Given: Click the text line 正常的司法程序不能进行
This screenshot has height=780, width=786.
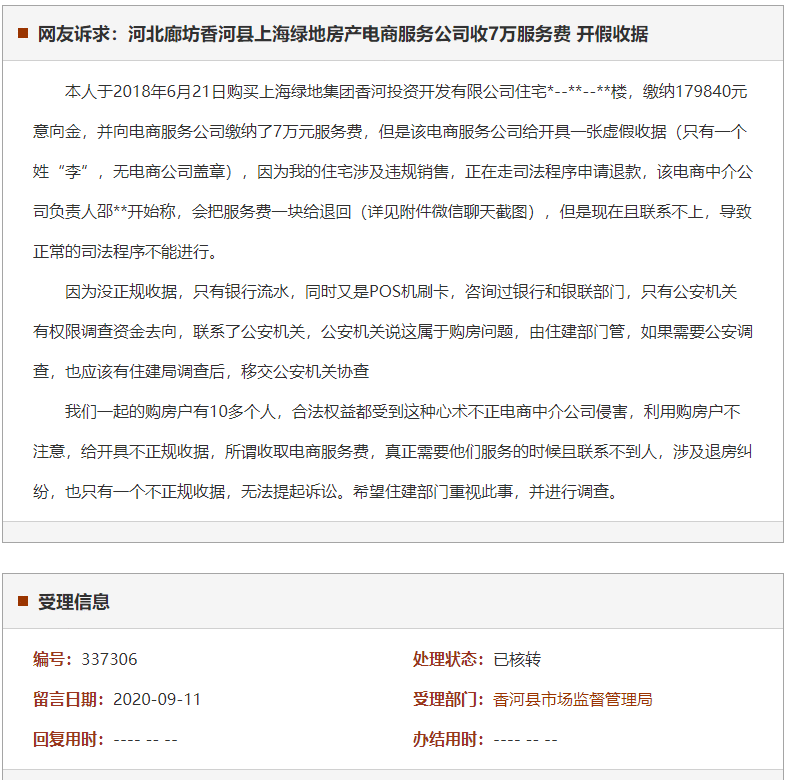Looking at the screenshot, I should click(x=125, y=251).
